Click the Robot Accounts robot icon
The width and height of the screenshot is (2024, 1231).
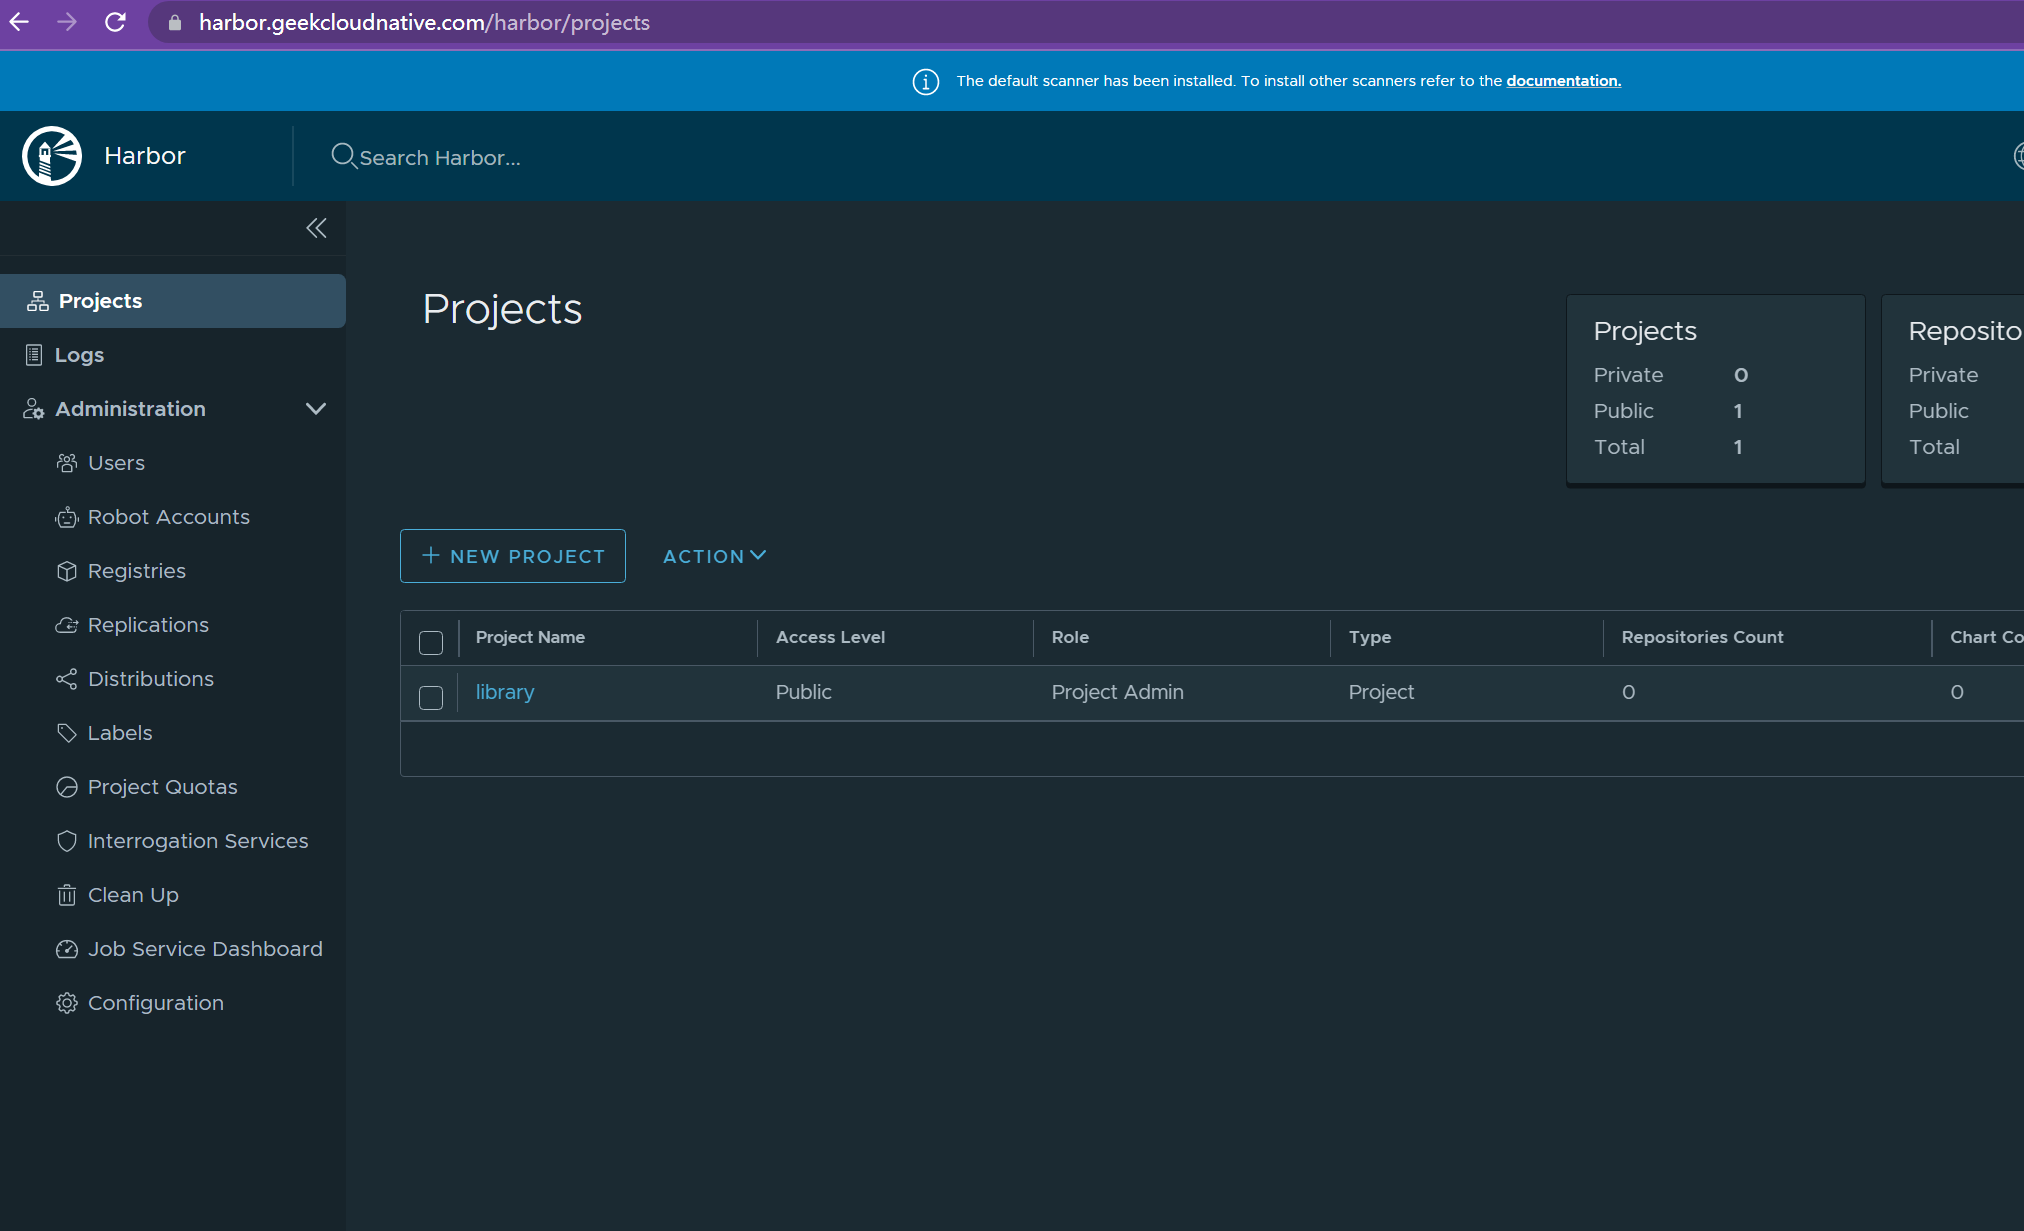(67, 517)
